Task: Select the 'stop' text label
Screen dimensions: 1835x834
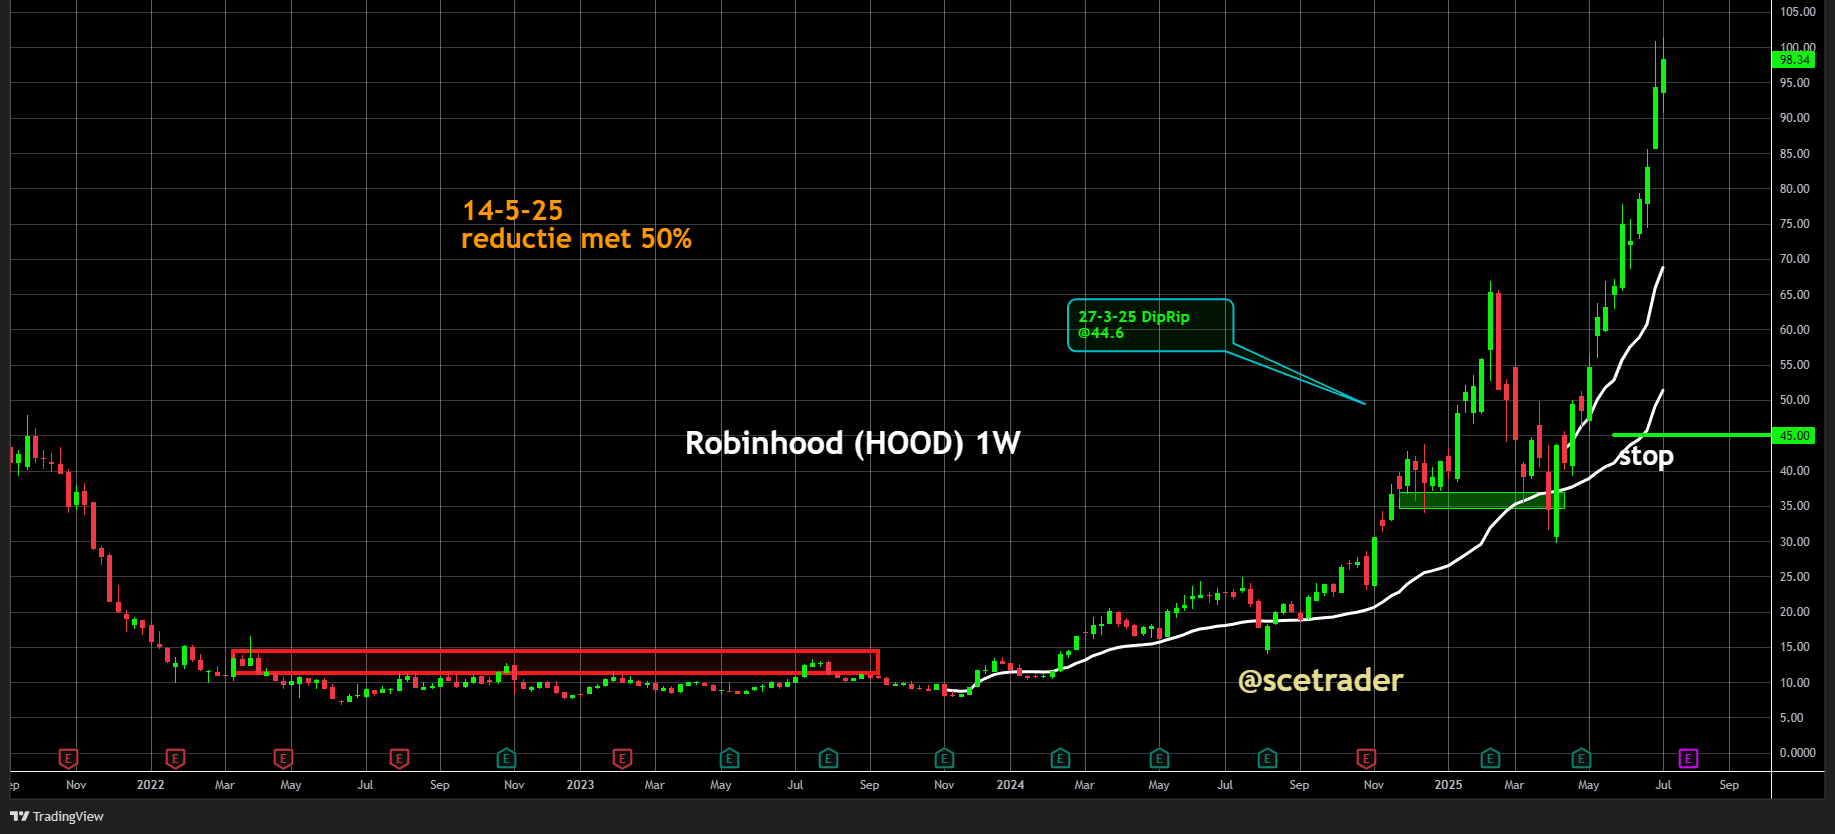Action: 1646,457
